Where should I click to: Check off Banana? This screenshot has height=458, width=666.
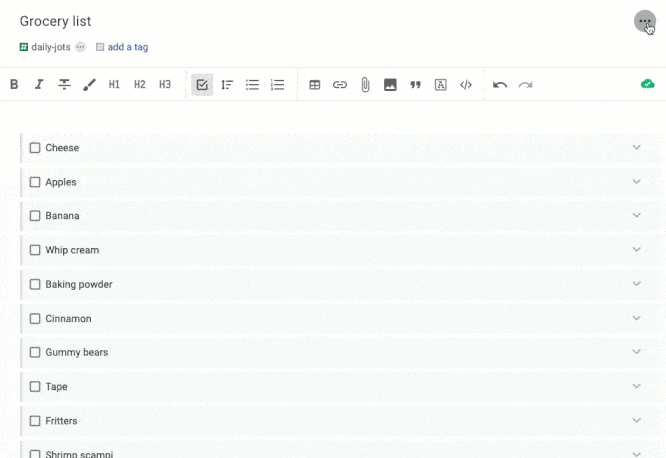pyautogui.click(x=35, y=216)
